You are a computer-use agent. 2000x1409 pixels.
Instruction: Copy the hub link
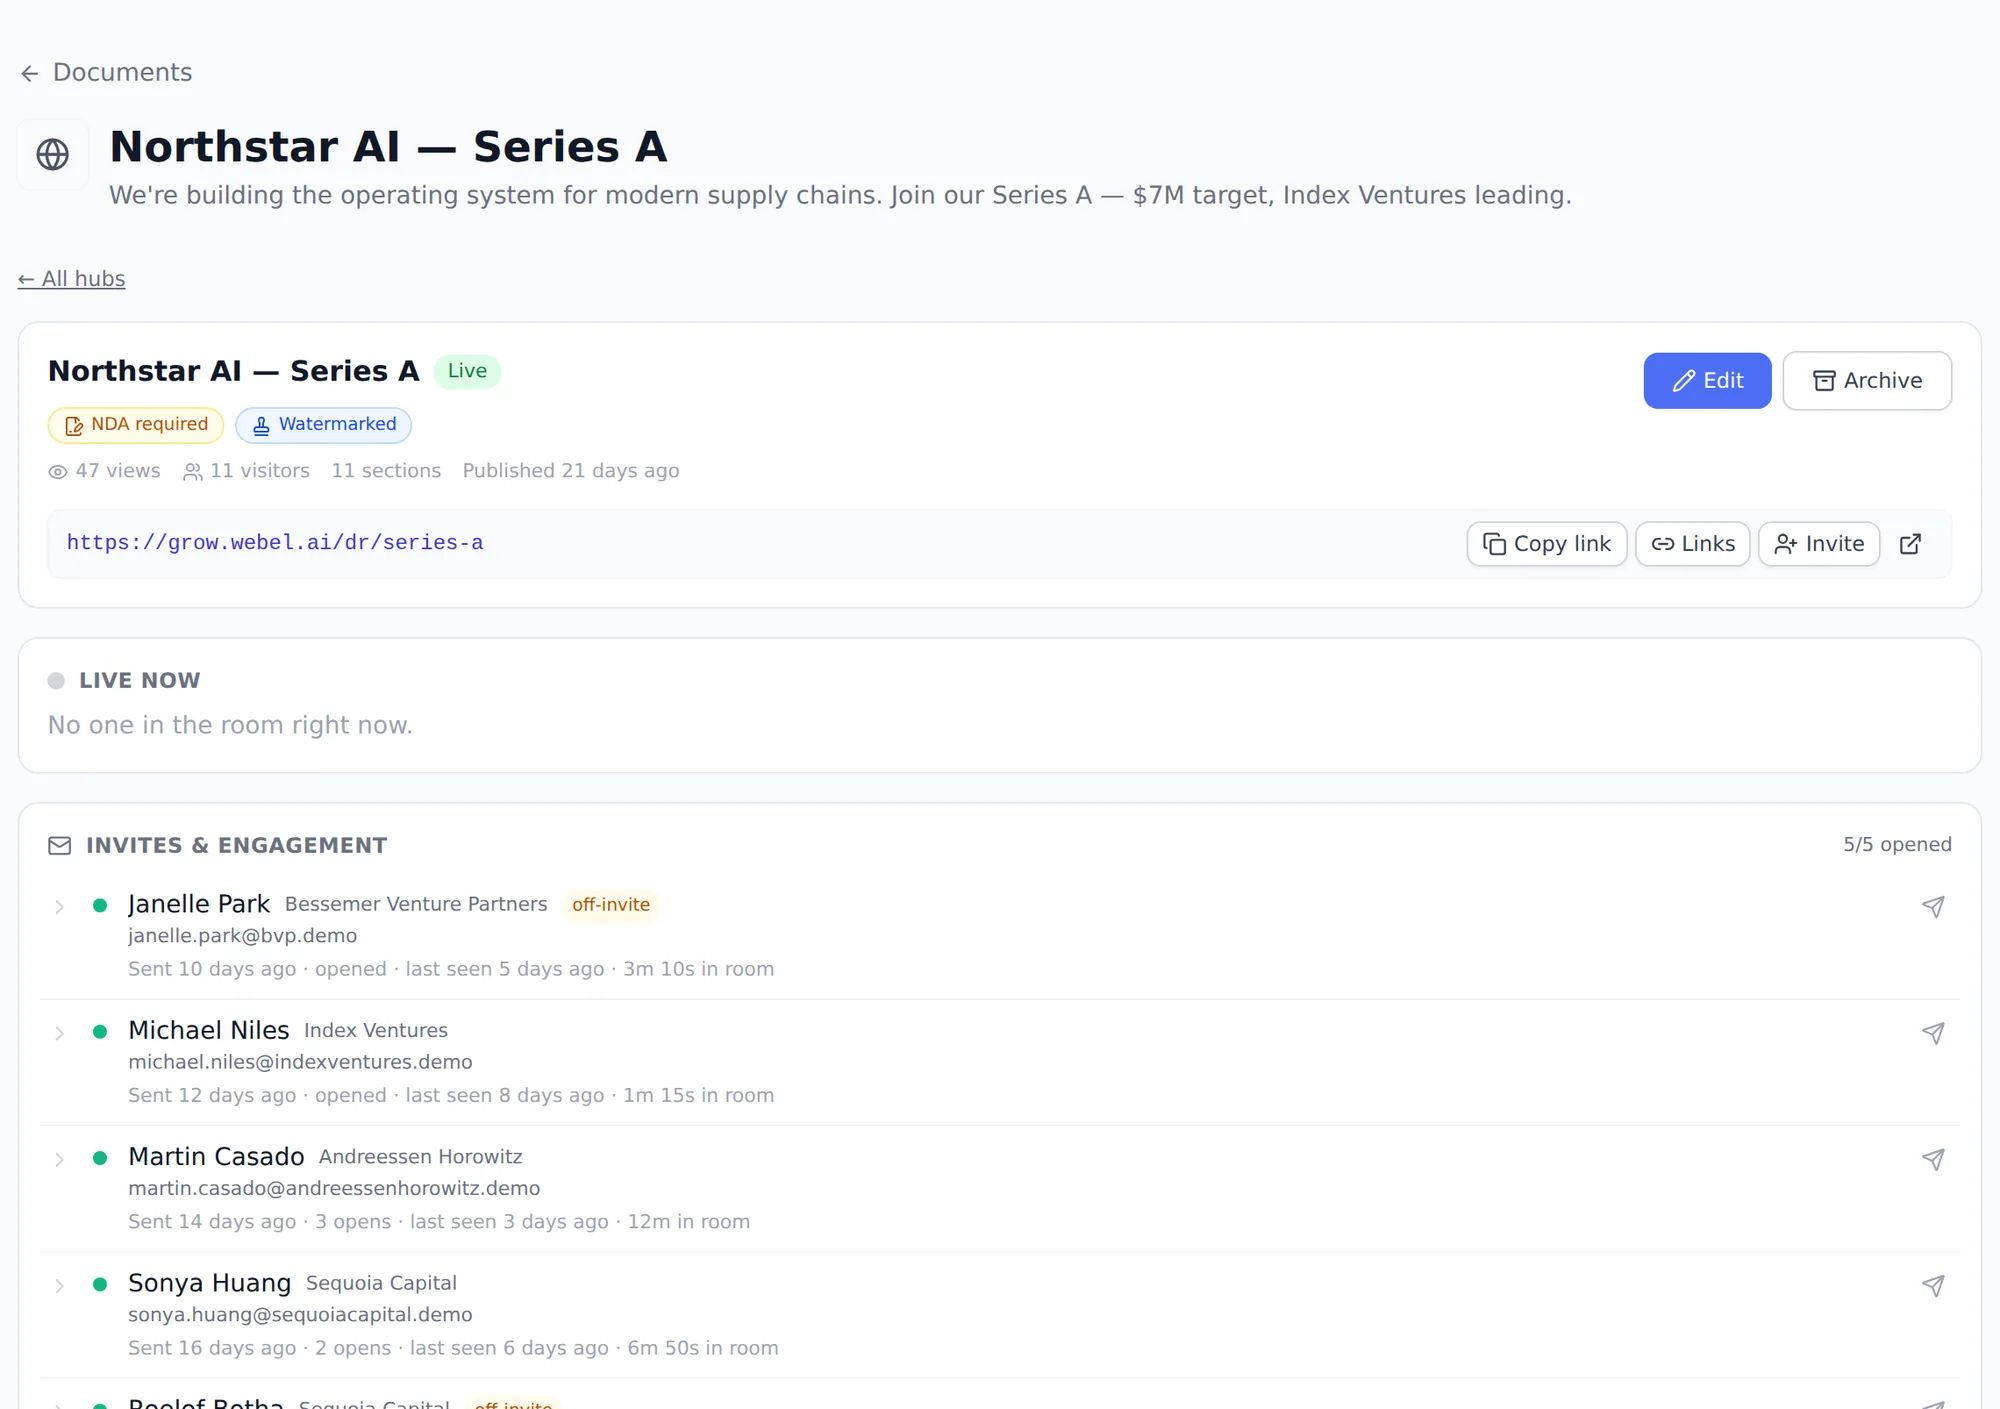(x=1547, y=544)
